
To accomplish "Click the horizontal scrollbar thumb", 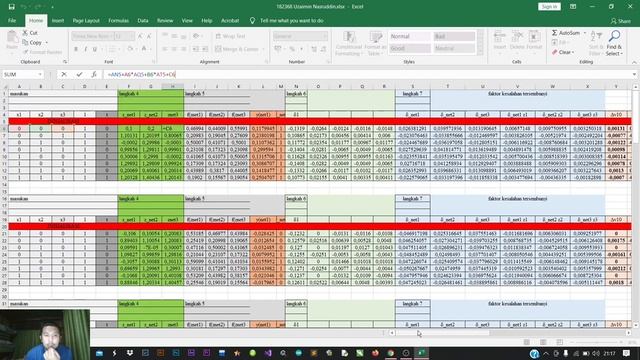I will pos(444,333).
